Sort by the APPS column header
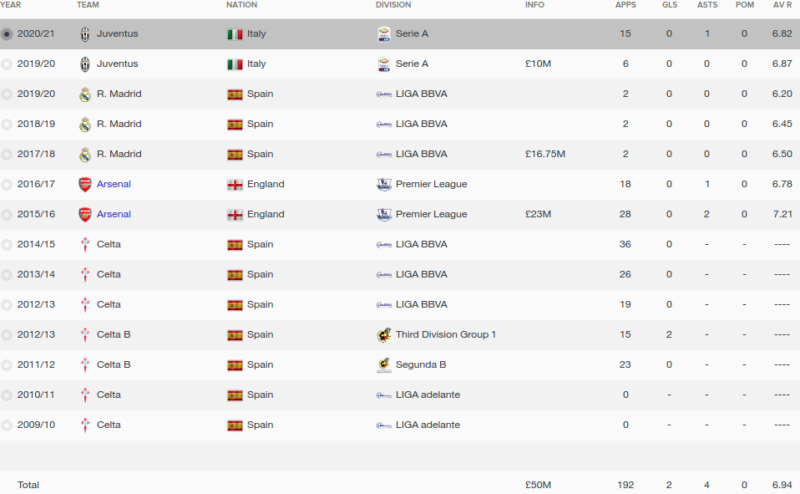800x494 pixels. [x=626, y=5]
